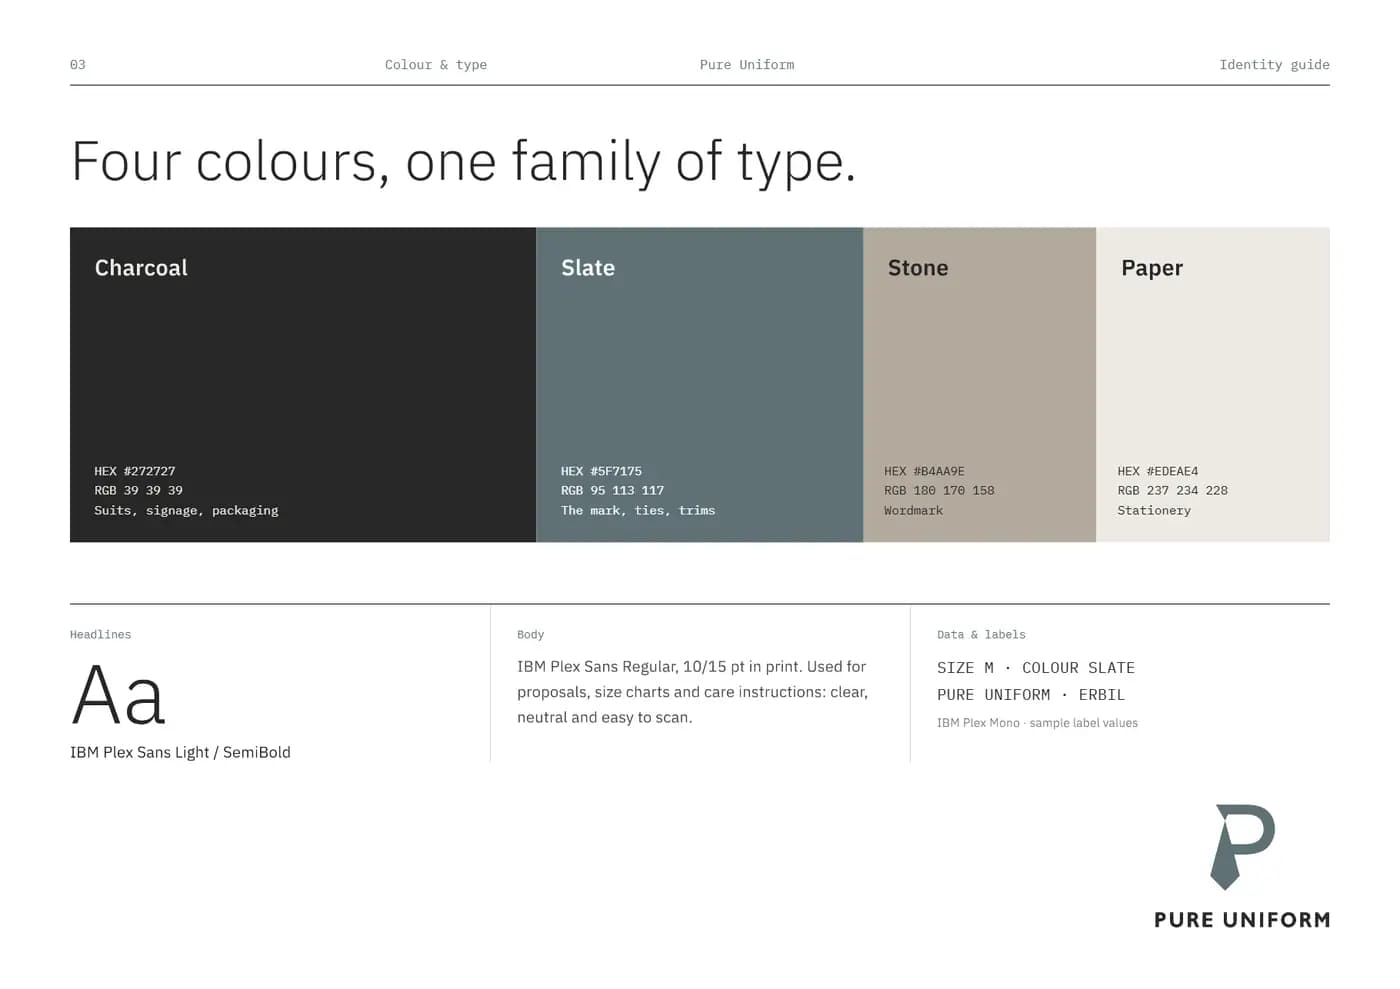Pick the Stone colour swatch
The image size is (1400, 989).
[x=980, y=385]
